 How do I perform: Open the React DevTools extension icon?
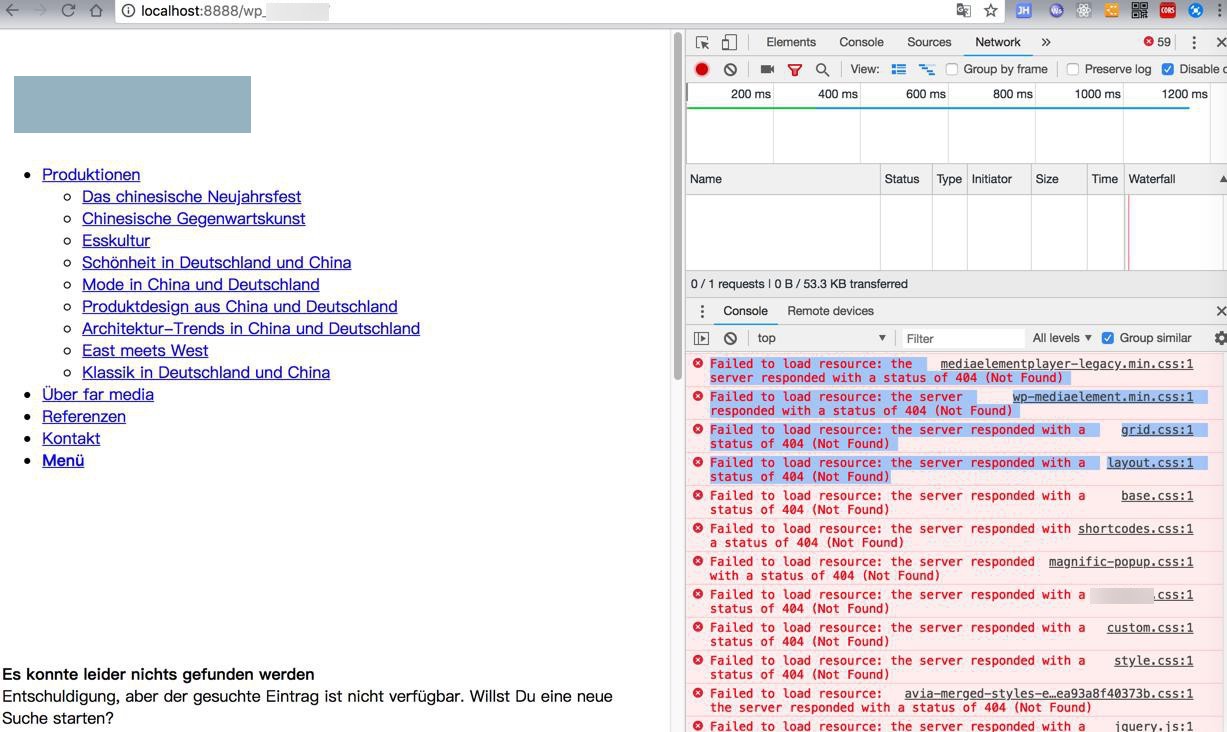point(1083,10)
